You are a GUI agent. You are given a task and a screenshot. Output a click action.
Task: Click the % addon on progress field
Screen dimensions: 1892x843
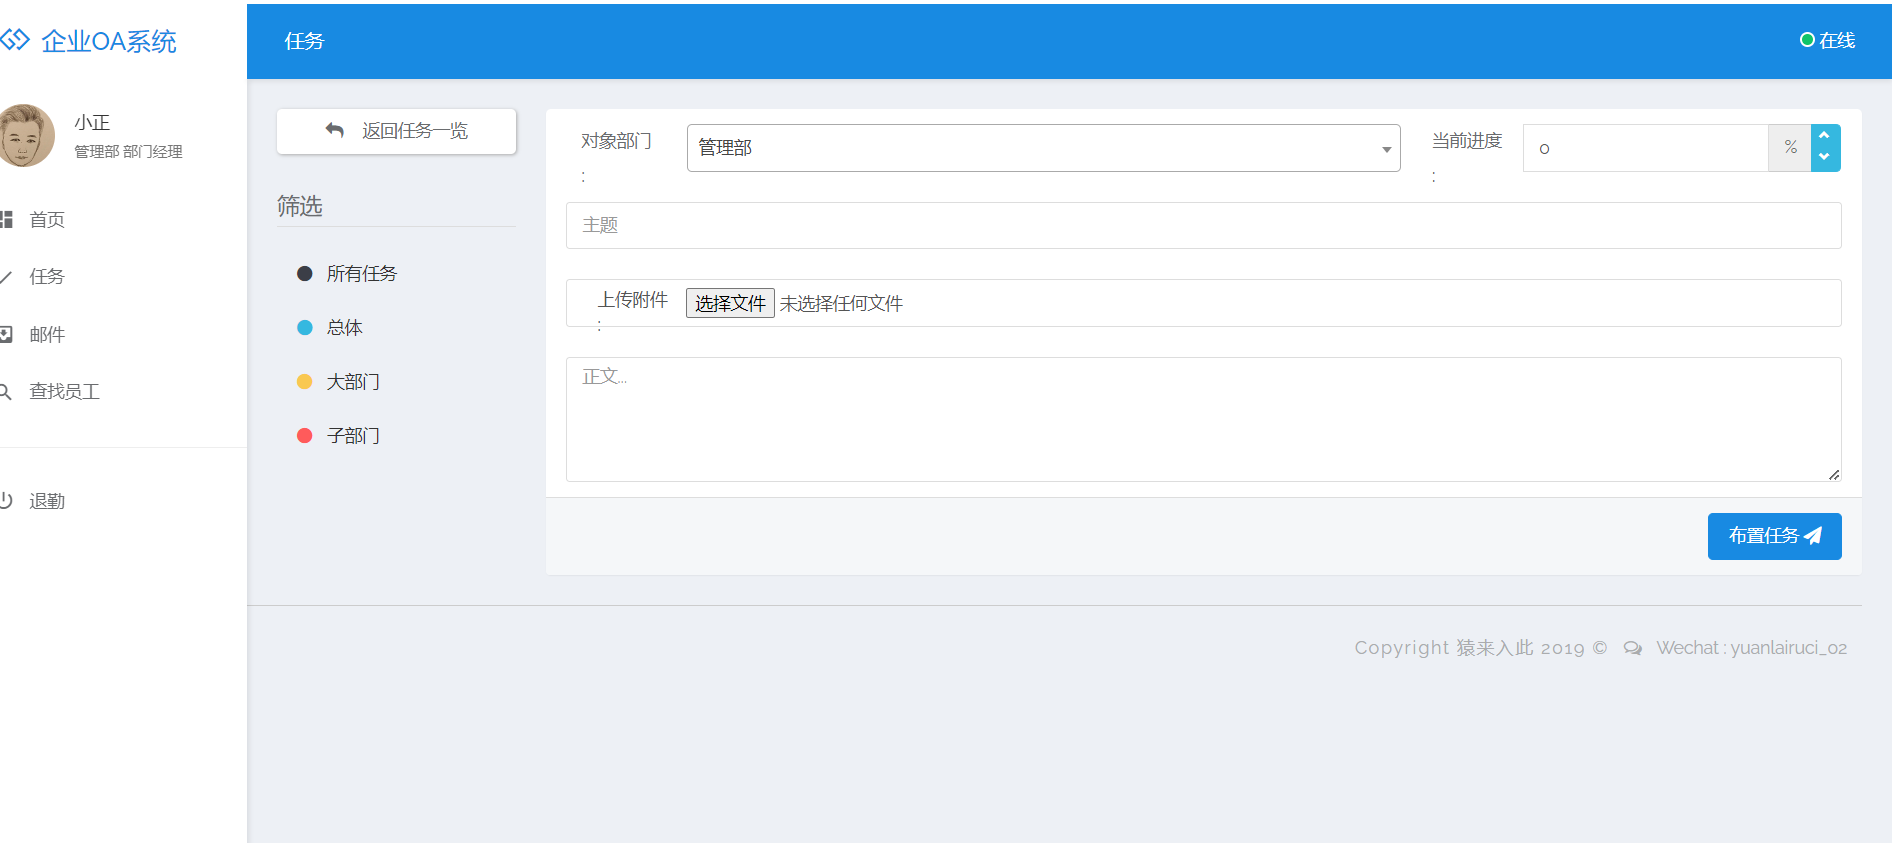coord(1790,148)
